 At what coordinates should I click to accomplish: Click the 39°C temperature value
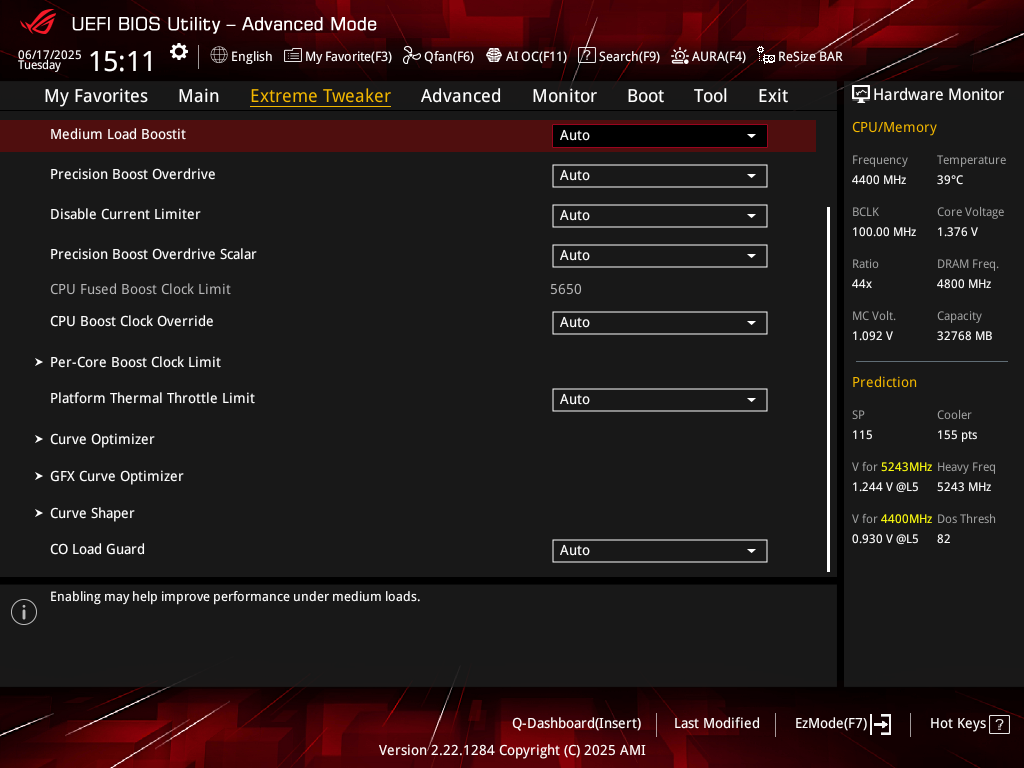[950, 180]
